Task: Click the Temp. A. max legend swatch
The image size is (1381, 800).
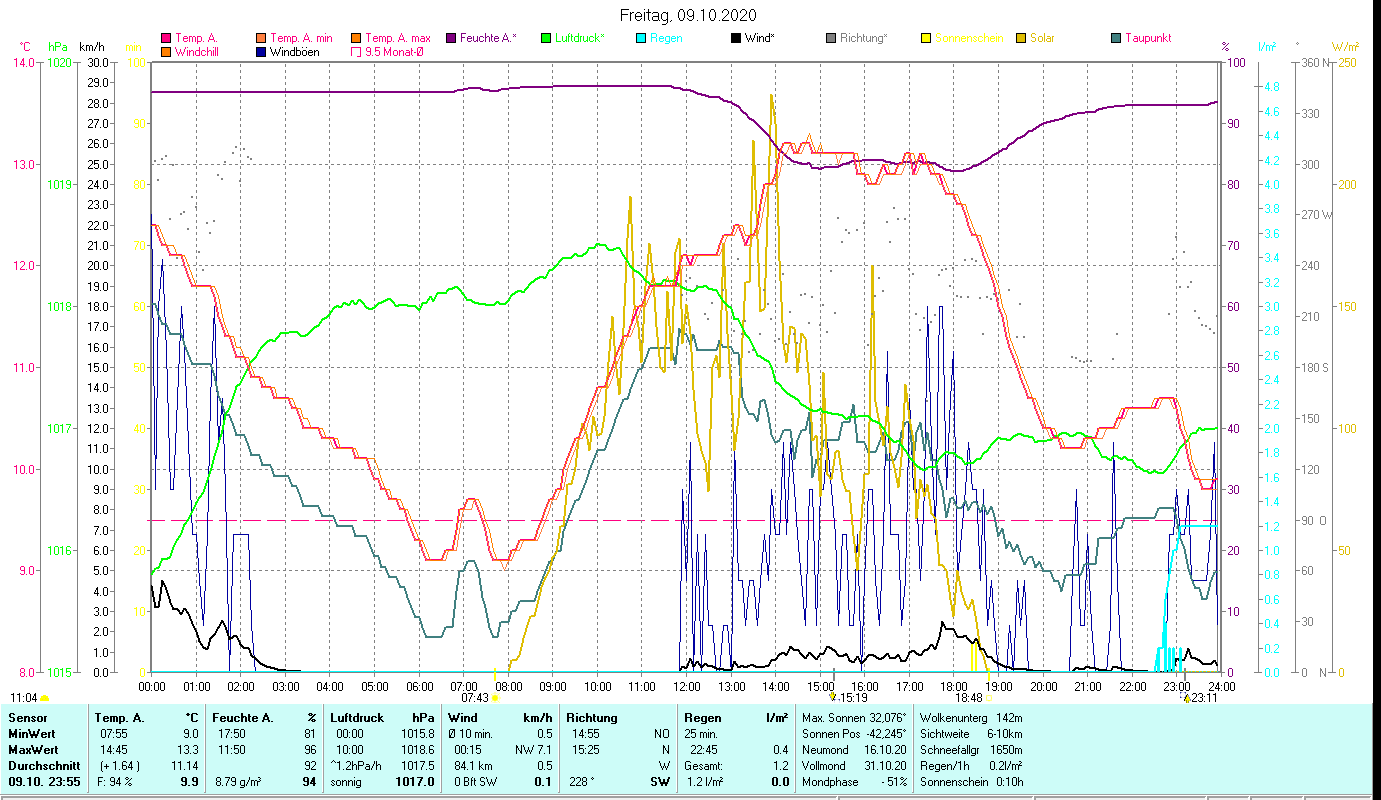Action: click(356, 38)
